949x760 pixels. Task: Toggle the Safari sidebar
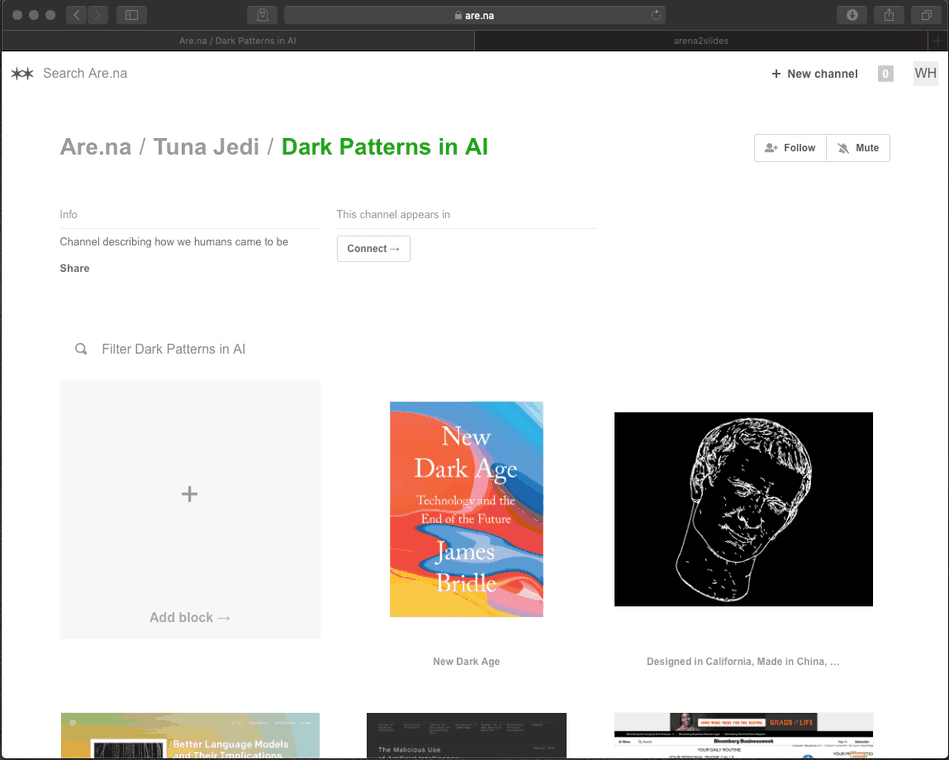pyautogui.click(x=131, y=15)
